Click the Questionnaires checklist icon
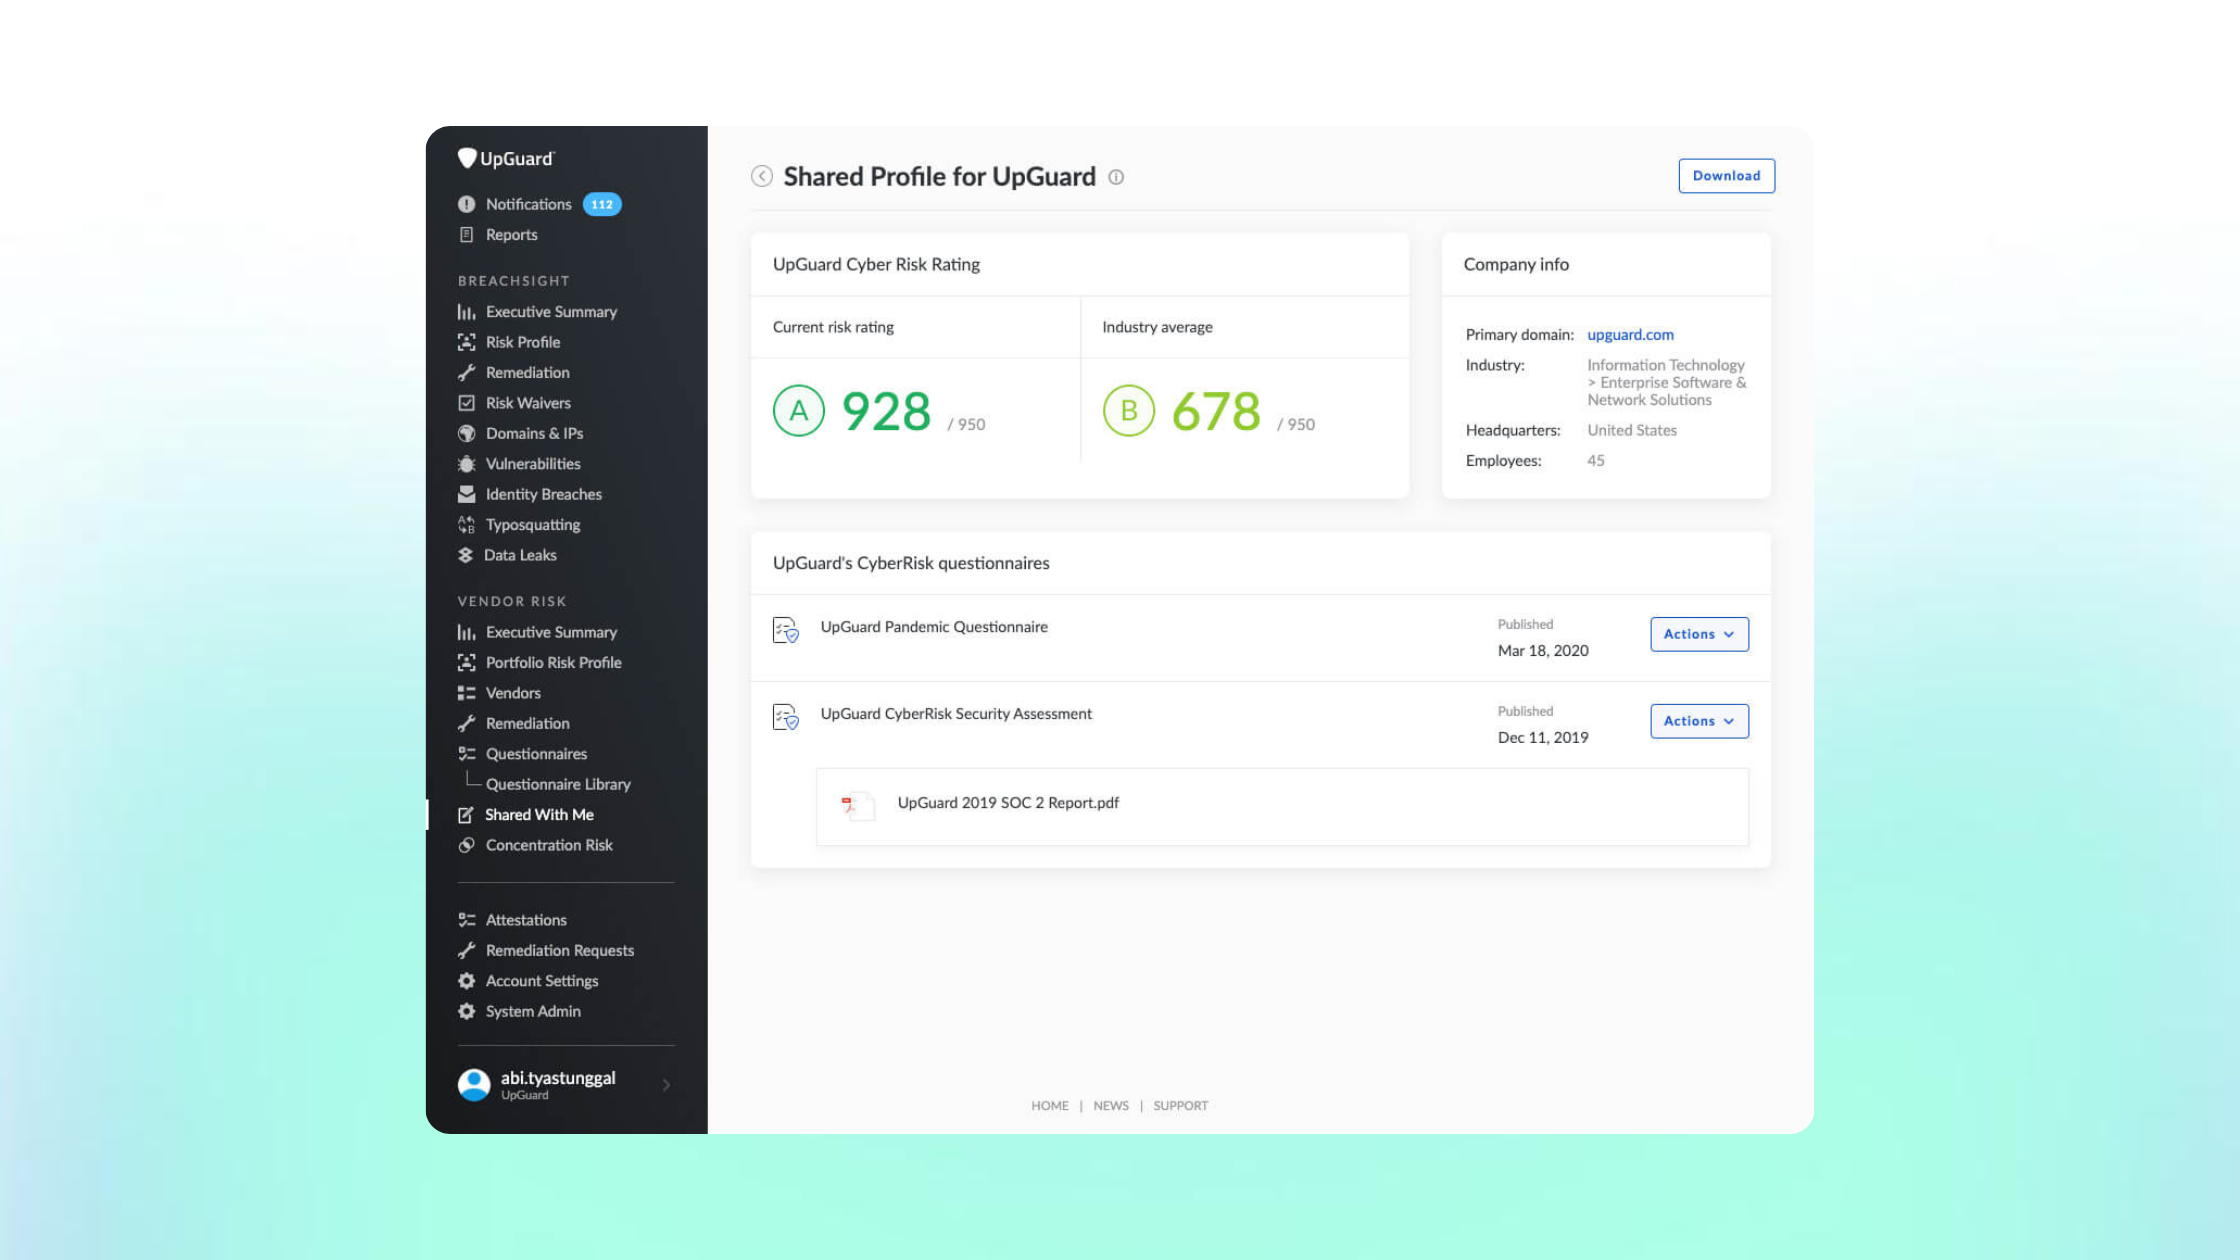Screen dimensions: 2240x1260 (x=466, y=754)
